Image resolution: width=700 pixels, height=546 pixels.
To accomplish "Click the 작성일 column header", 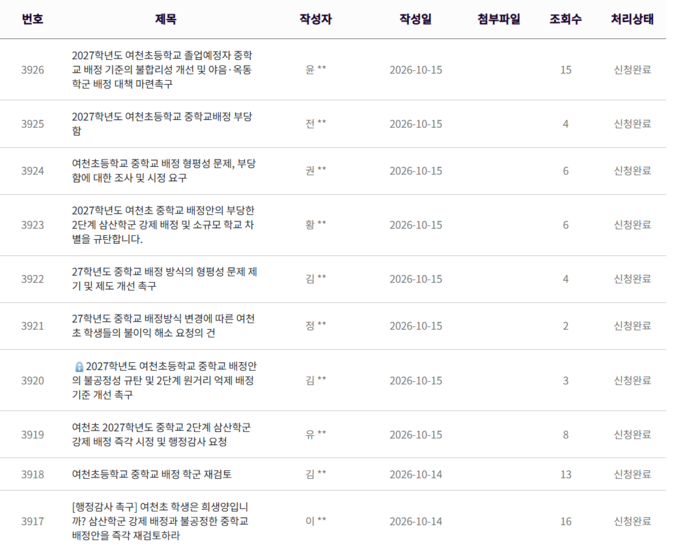I will point(416,19).
